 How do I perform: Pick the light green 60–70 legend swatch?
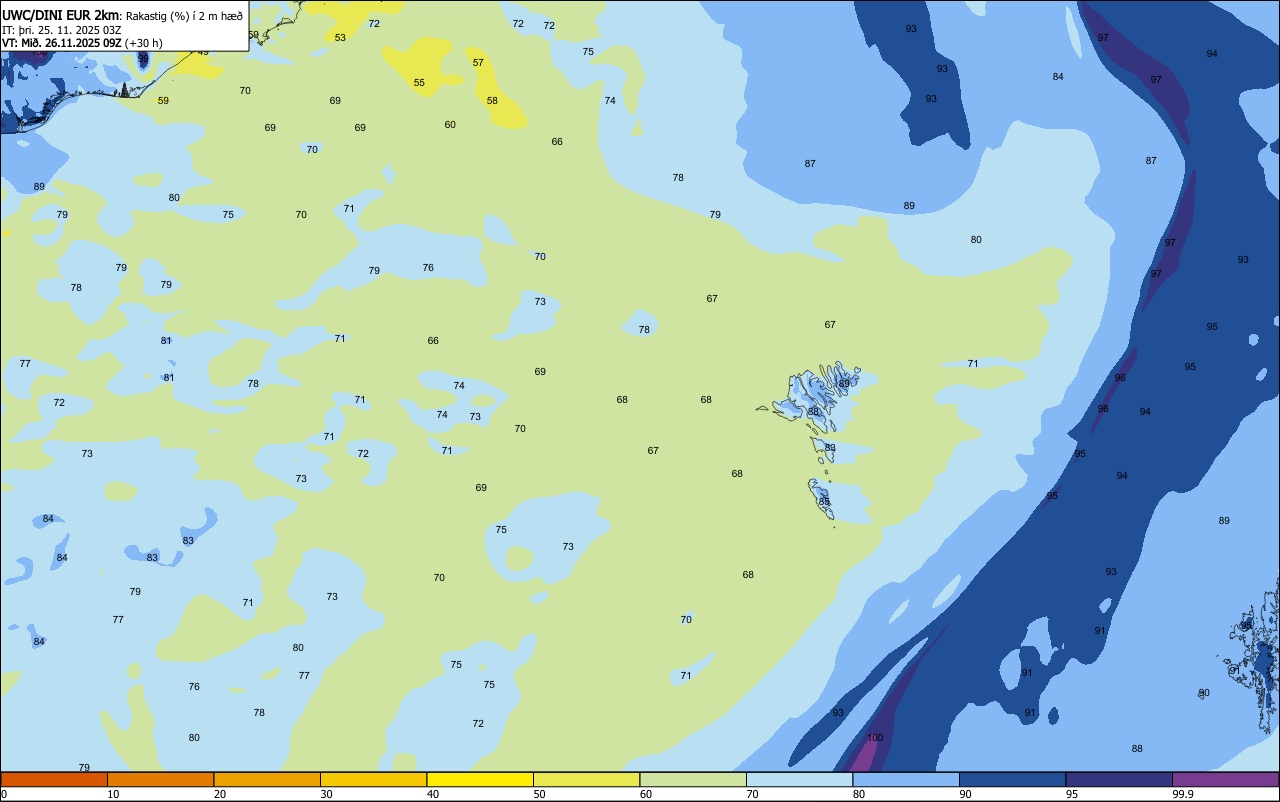click(x=693, y=779)
